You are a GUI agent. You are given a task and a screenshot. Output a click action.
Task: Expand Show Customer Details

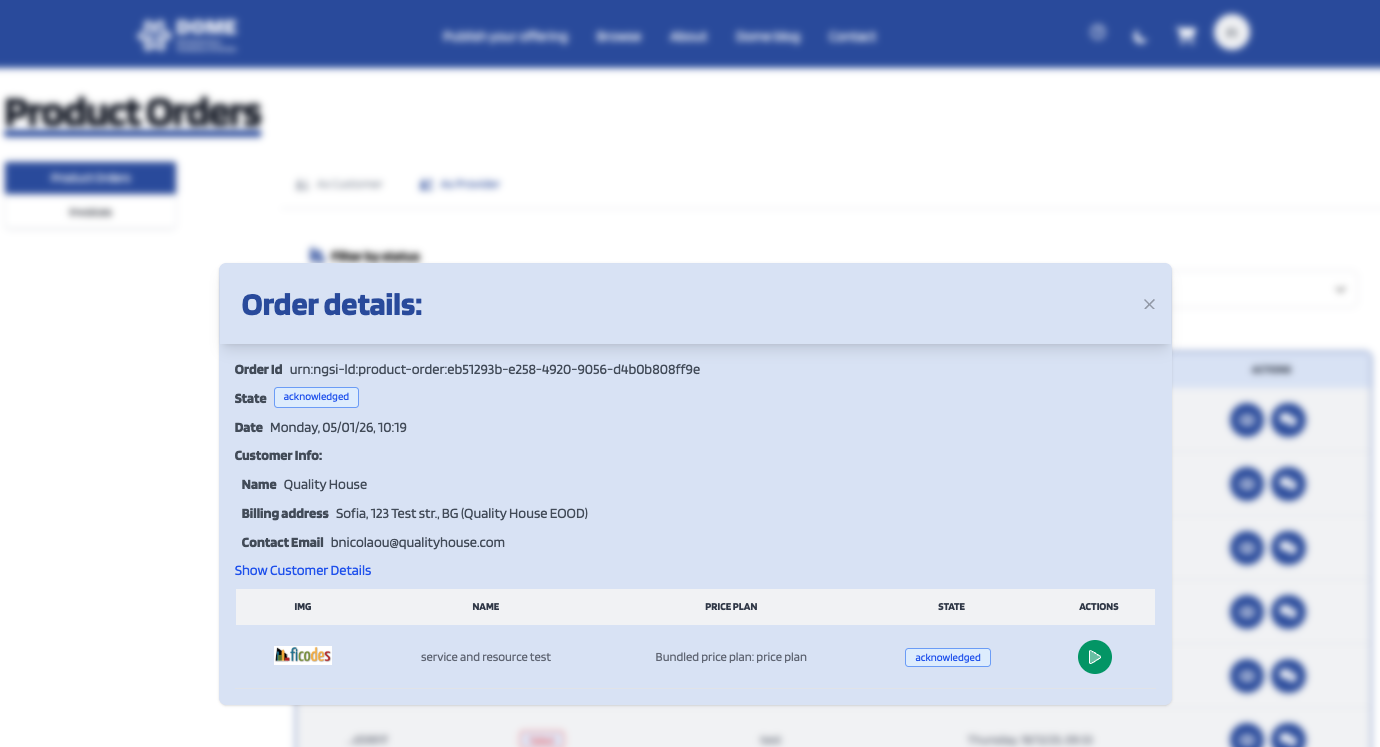tap(302, 570)
